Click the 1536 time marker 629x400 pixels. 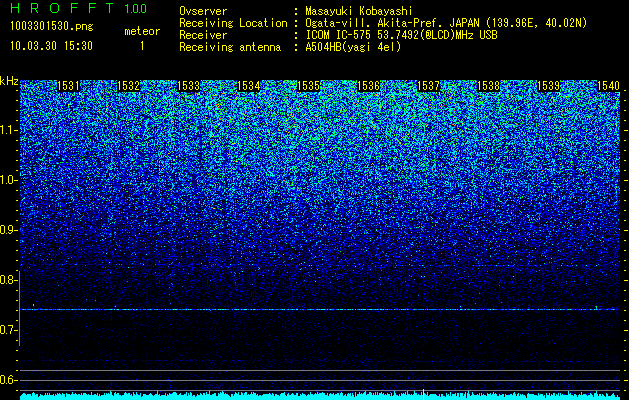click(369, 86)
